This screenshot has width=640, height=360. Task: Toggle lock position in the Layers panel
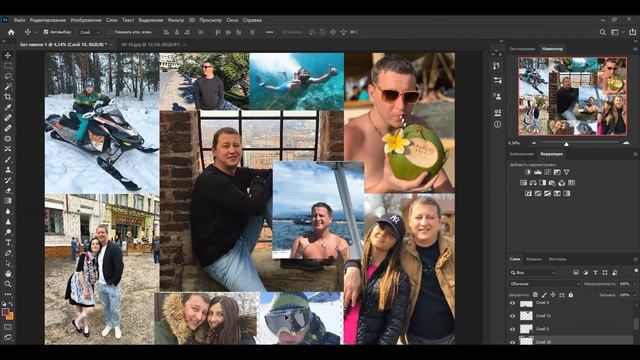[553, 295]
